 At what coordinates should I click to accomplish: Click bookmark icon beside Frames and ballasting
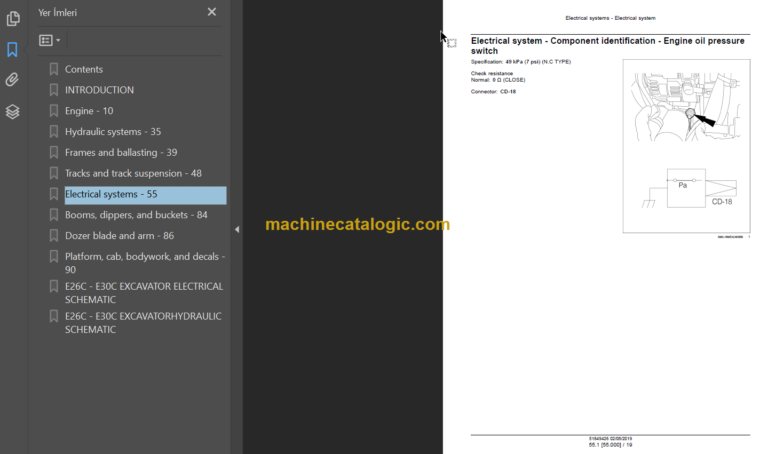click(x=54, y=152)
